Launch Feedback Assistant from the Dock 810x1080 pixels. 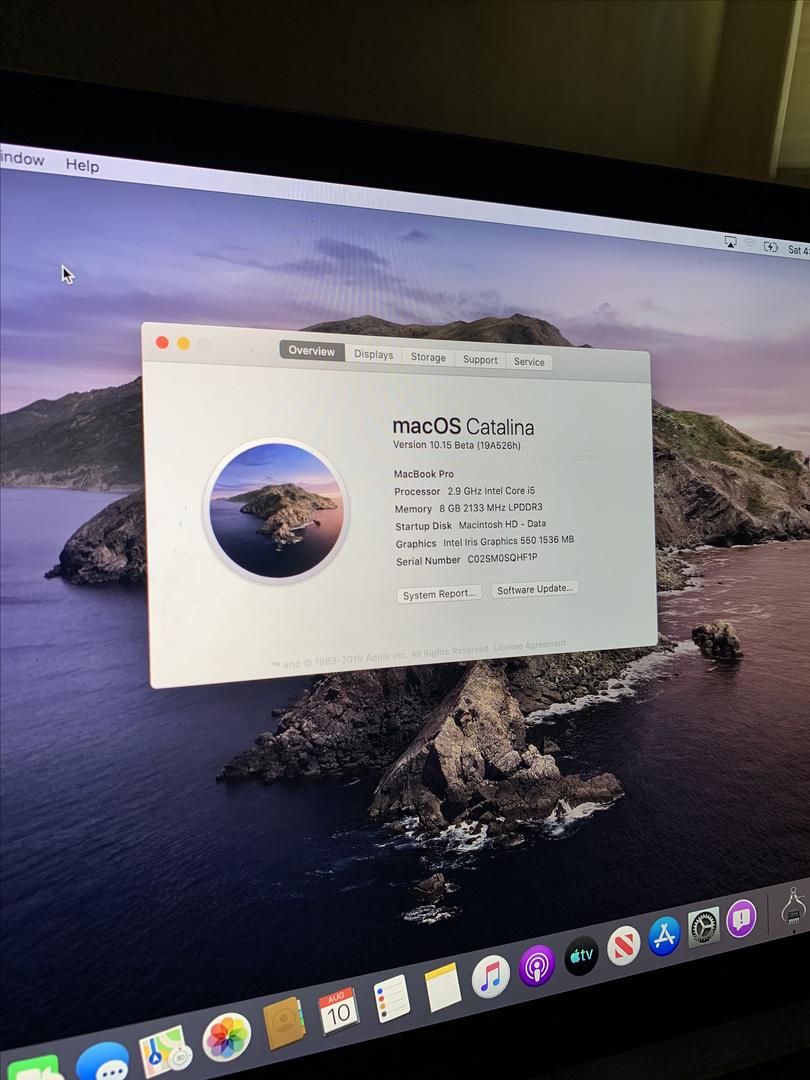click(x=741, y=918)
